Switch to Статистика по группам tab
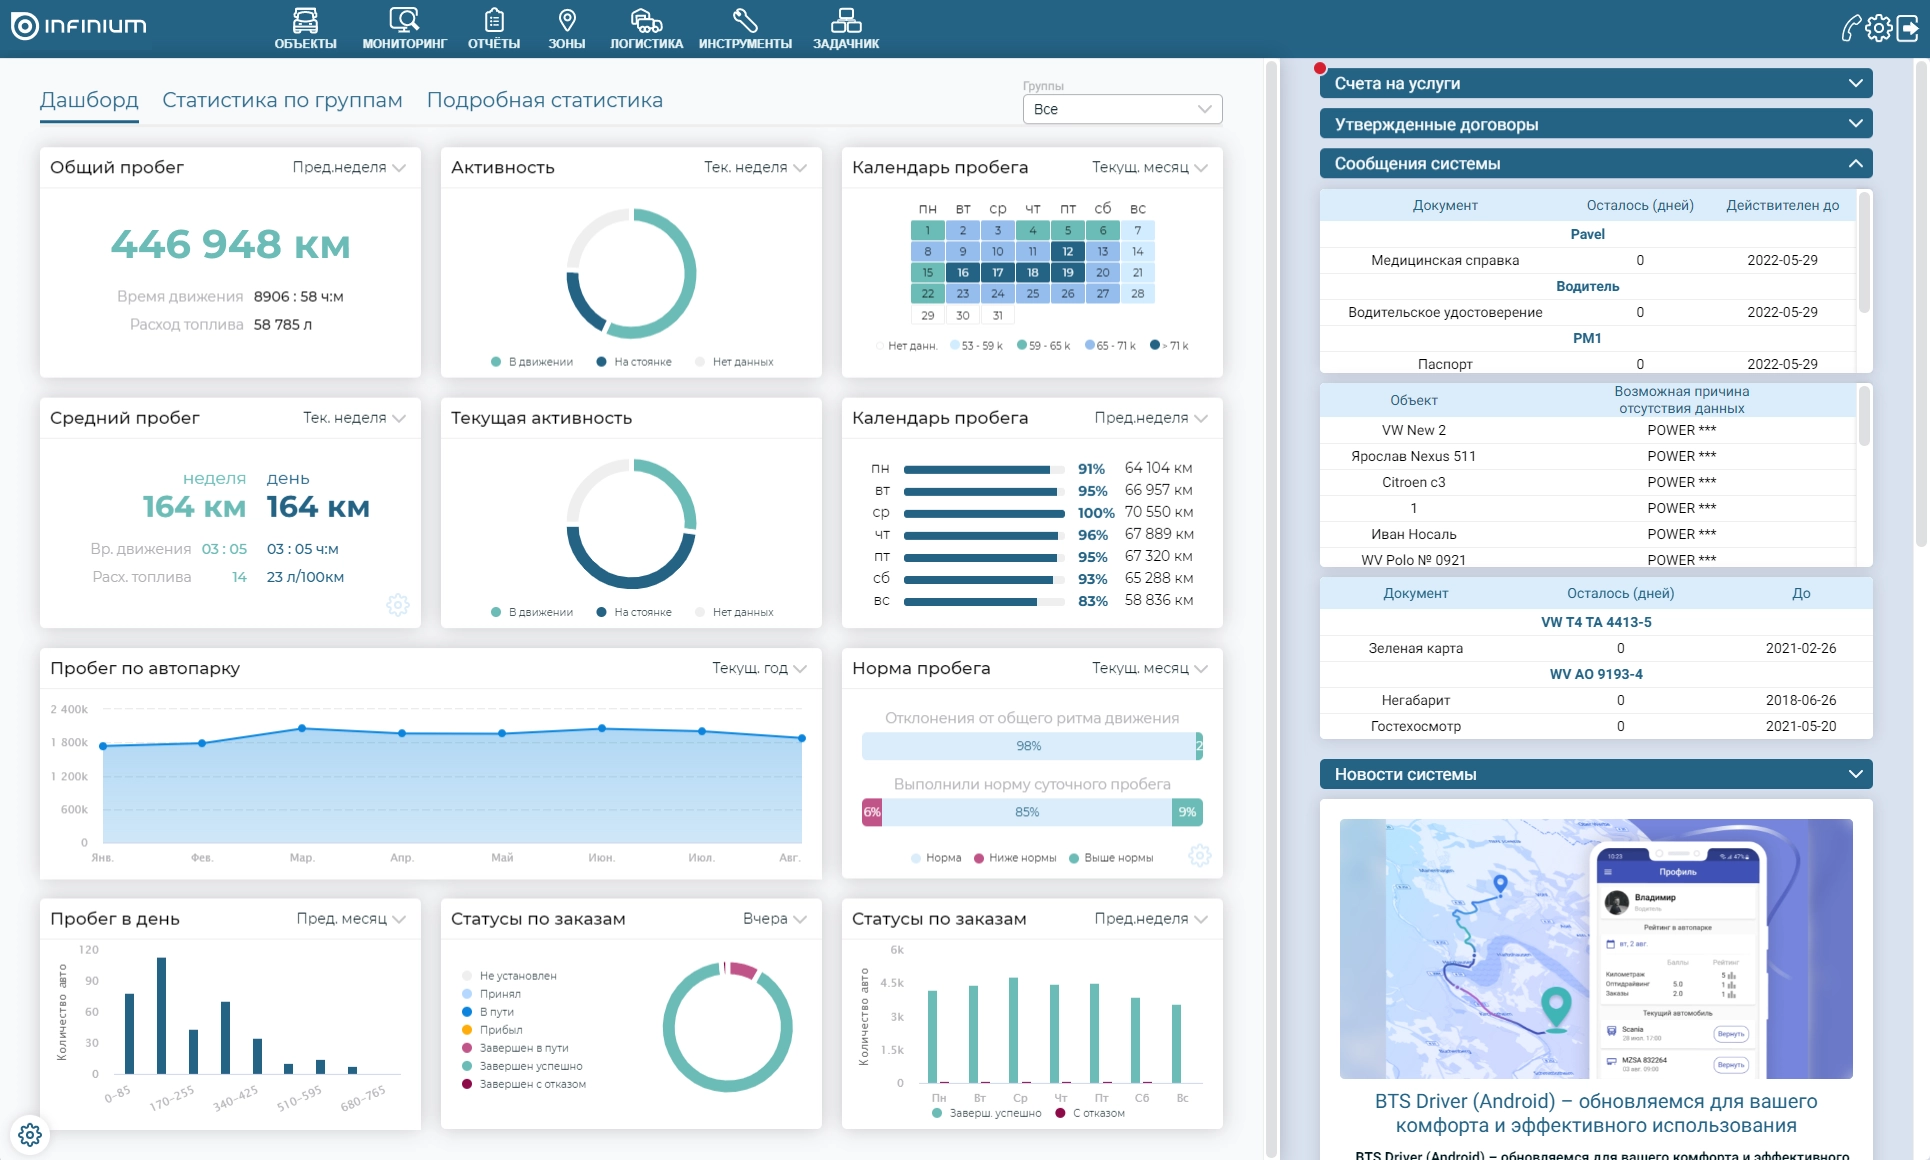Image resolution: width=1930 pixels, height=1160 pixels. click(x=282, y=100)
